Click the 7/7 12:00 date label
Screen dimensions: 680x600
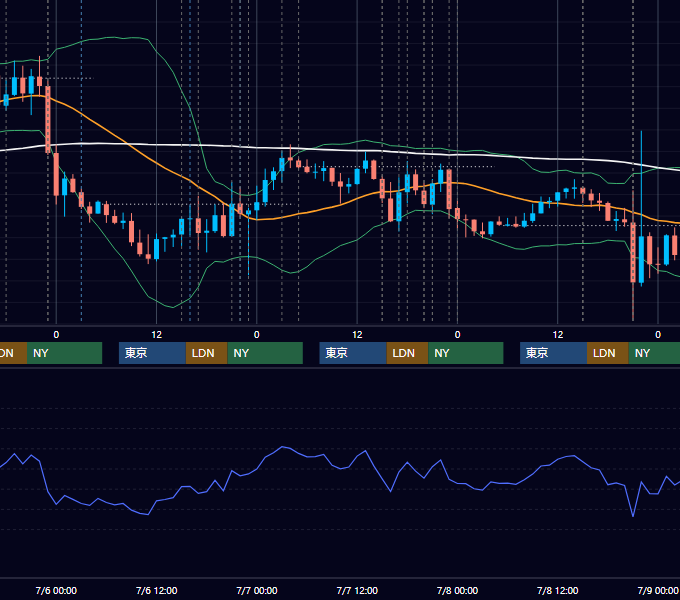(x=357, y=590)
